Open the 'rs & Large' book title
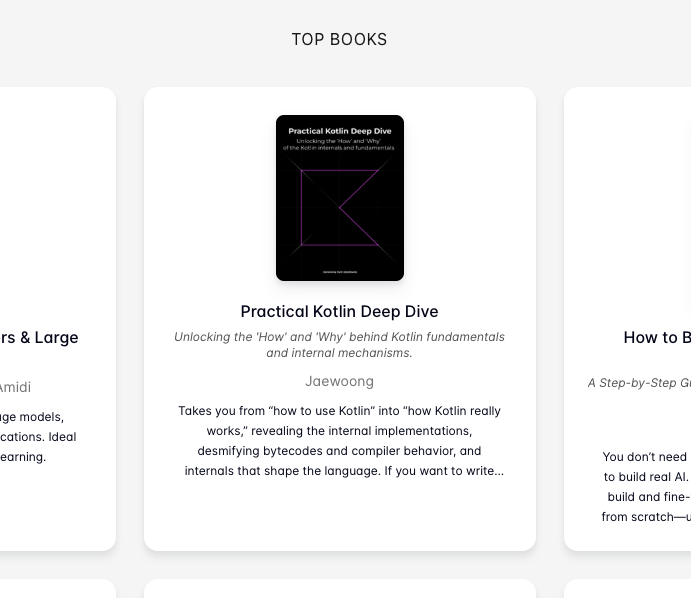 click(39, 338)
